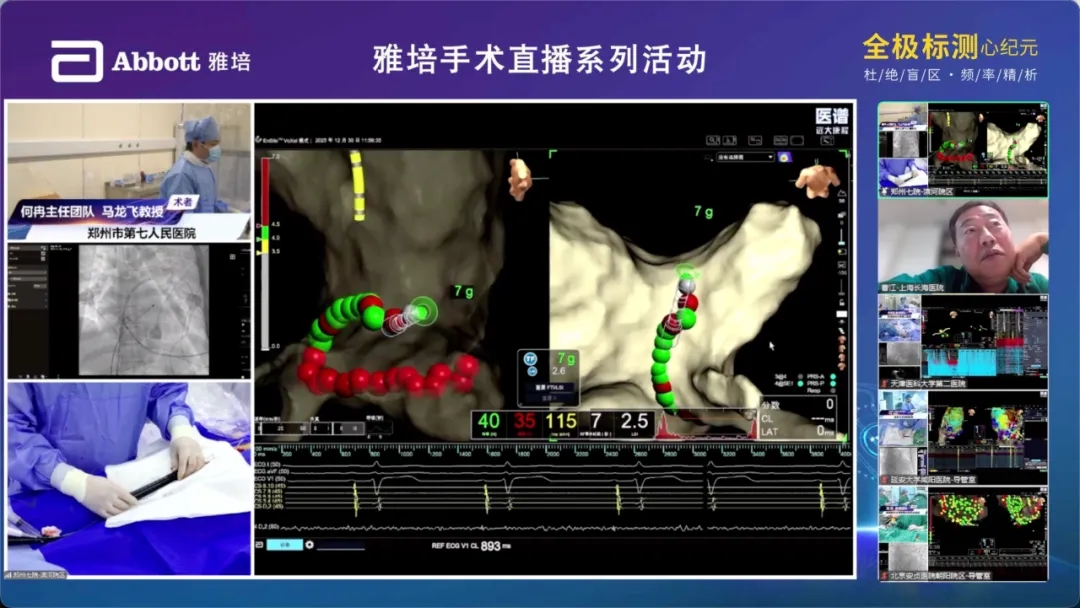This screenshot has height=608, width=1080.
Task: Click the zoom magnifier icon in top toolbar
Action: coord(712,141)
